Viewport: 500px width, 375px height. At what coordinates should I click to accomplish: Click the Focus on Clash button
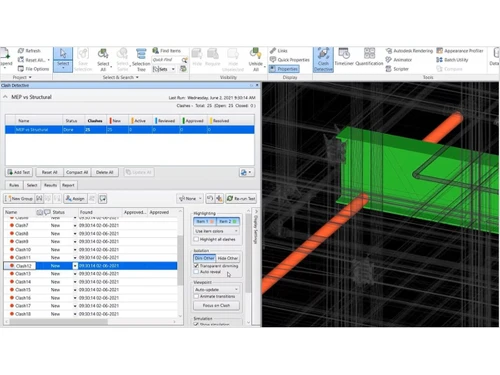click(216, 305)
